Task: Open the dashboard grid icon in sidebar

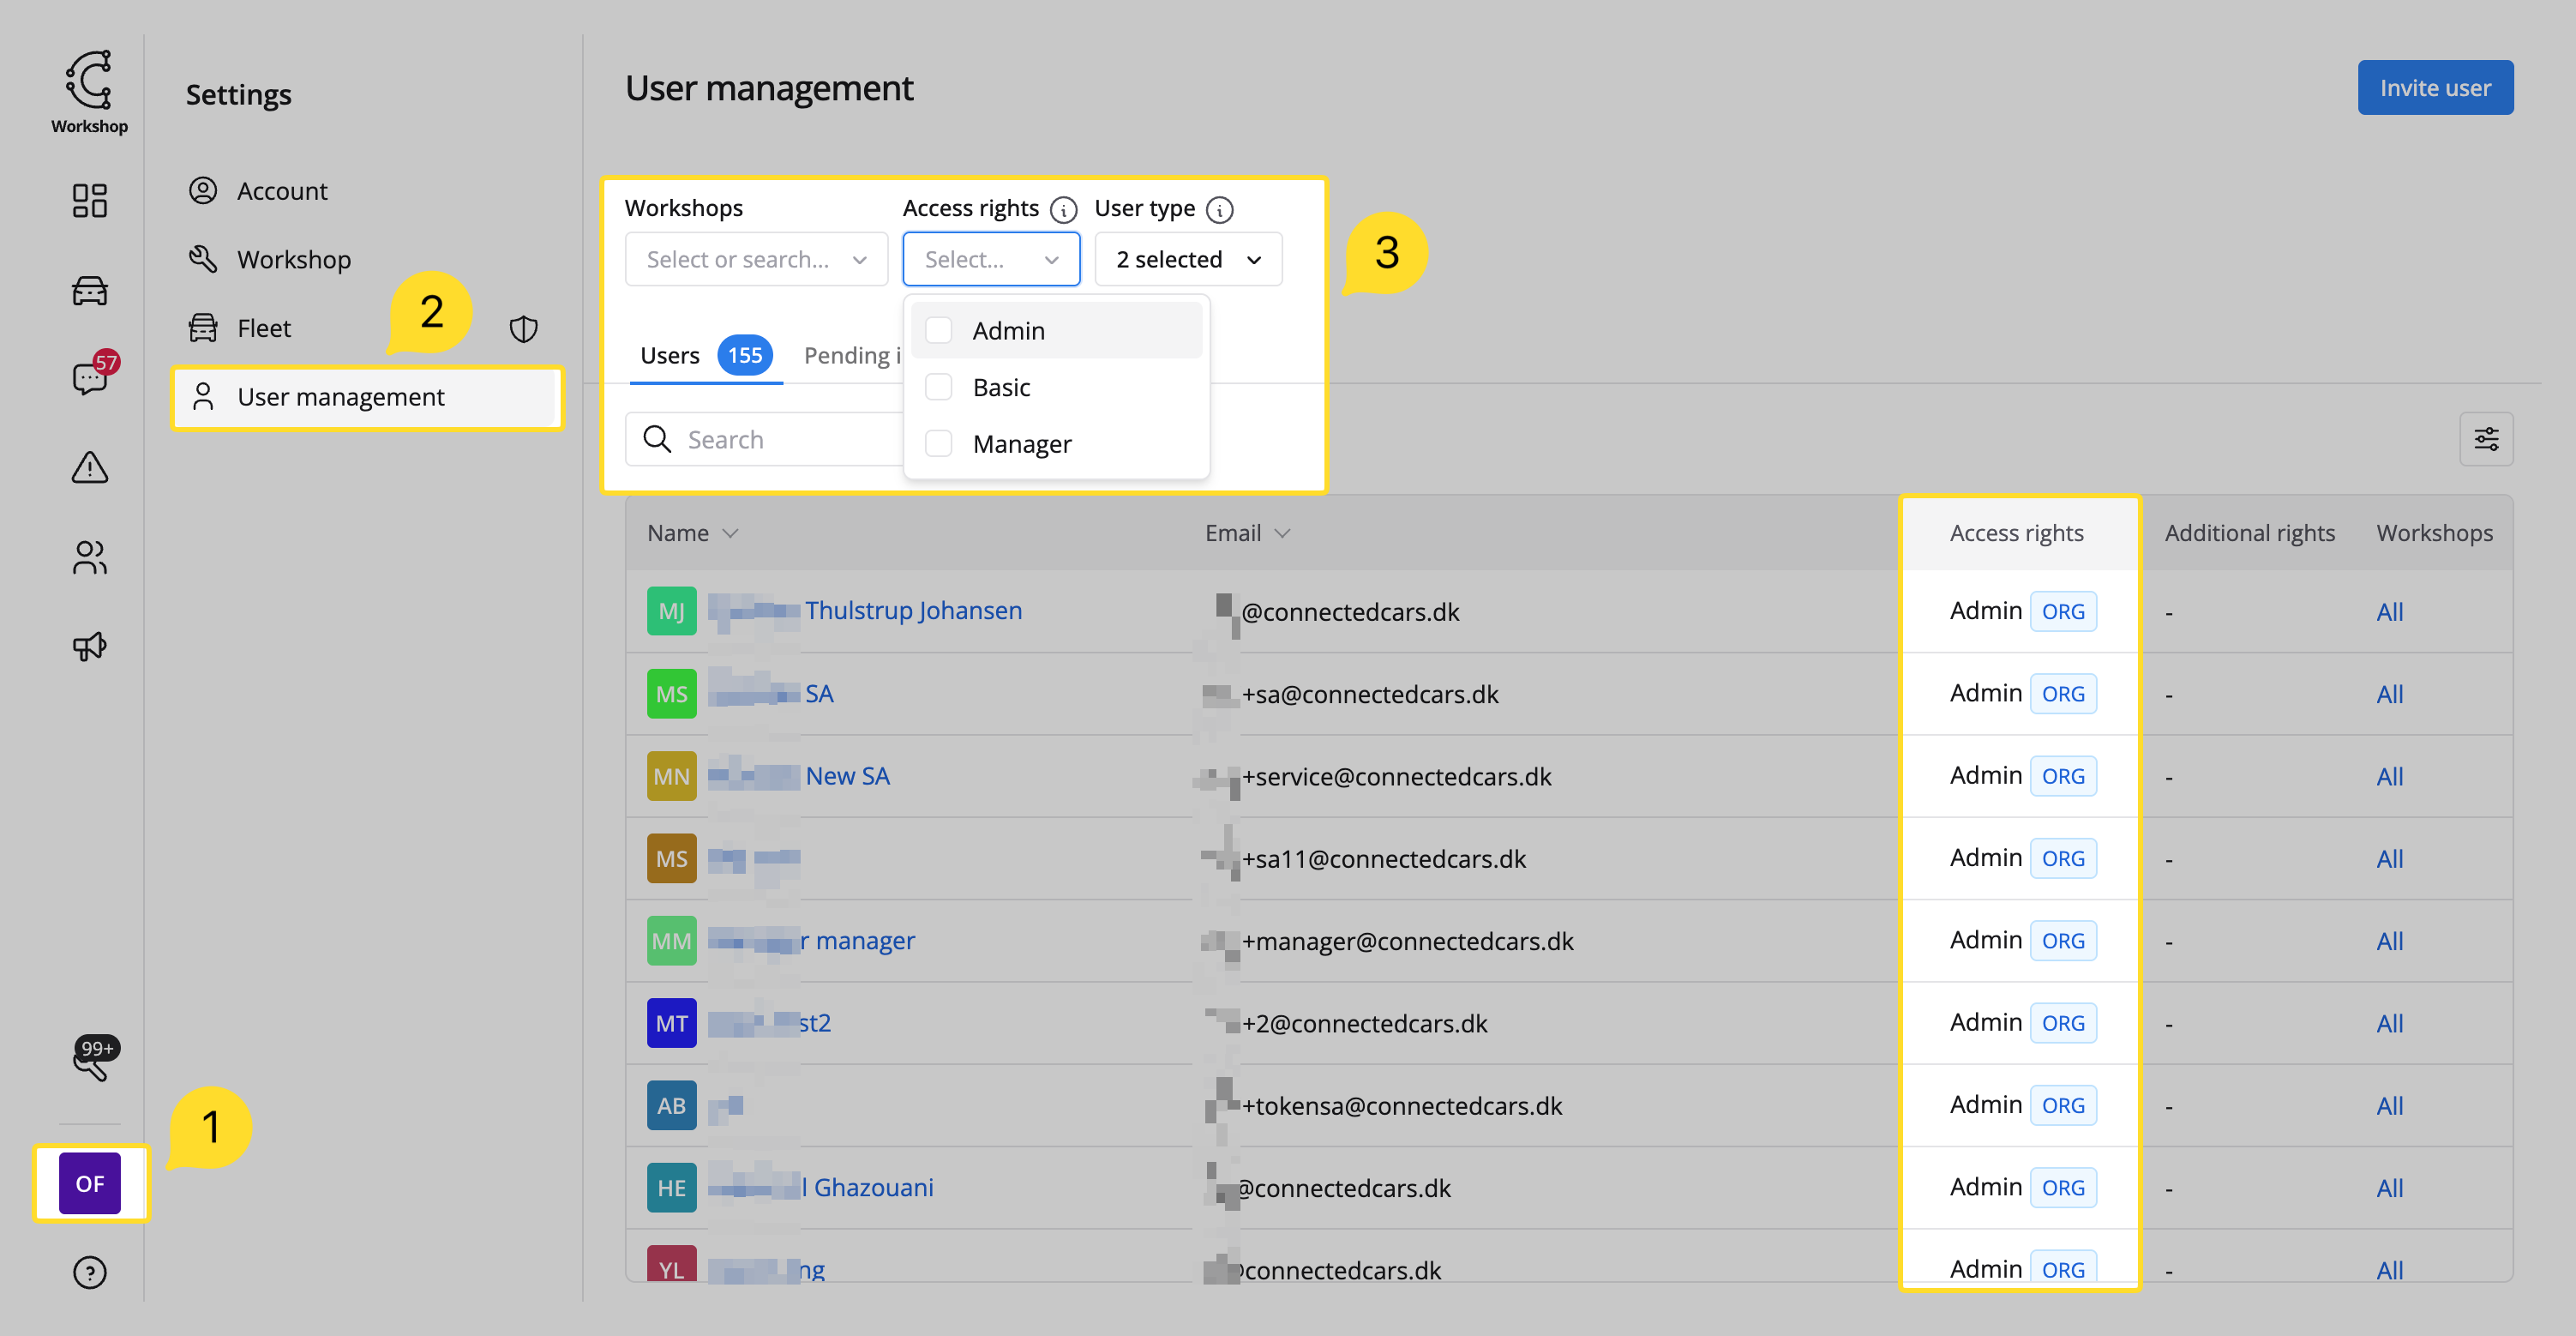Action: 89,200
